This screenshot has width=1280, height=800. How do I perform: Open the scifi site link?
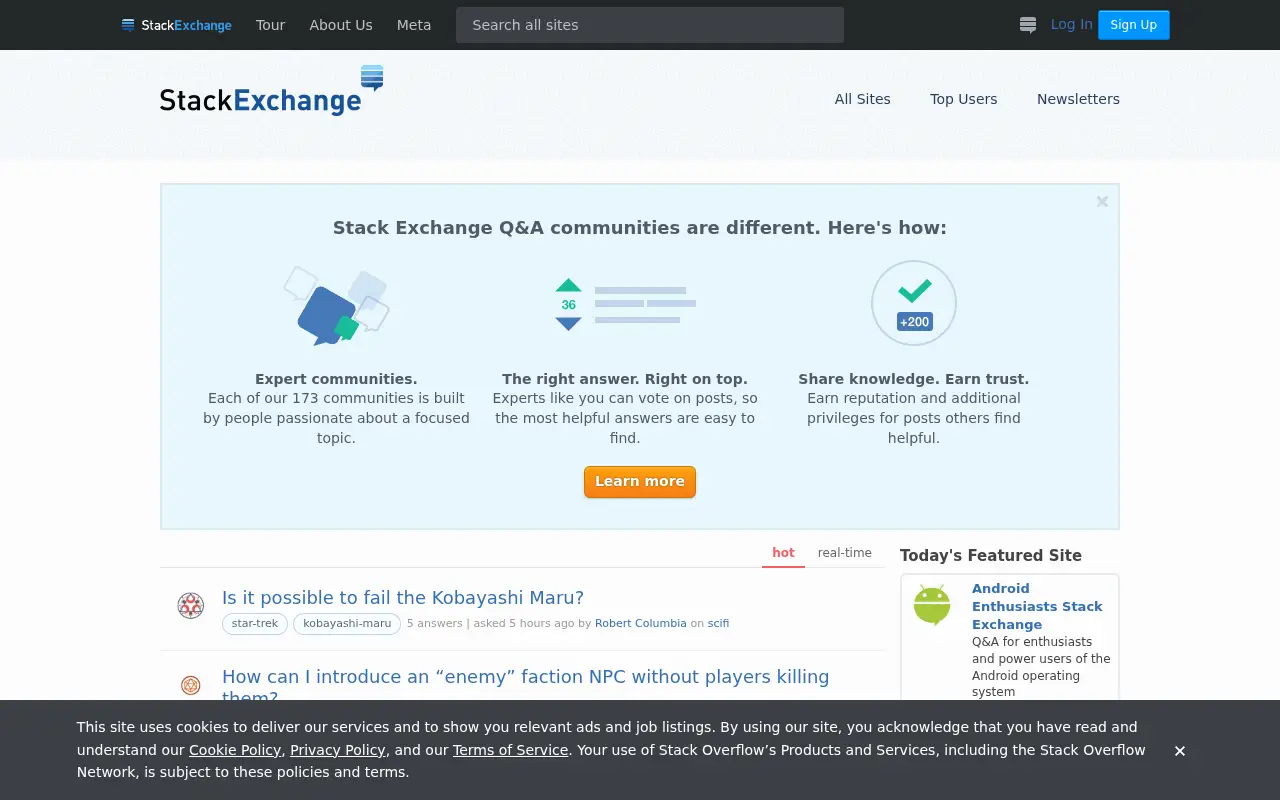click(718, 623)
